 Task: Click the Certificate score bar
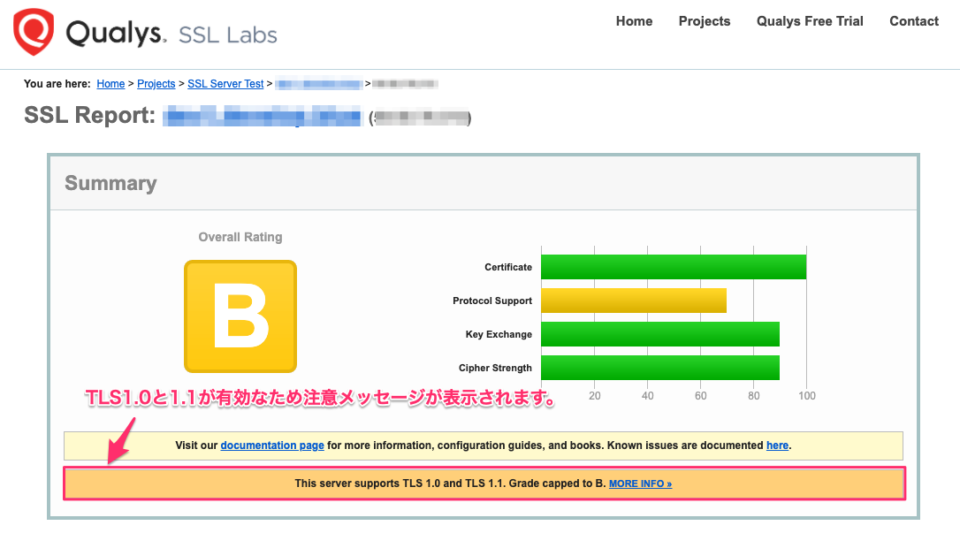click(673, 267)
